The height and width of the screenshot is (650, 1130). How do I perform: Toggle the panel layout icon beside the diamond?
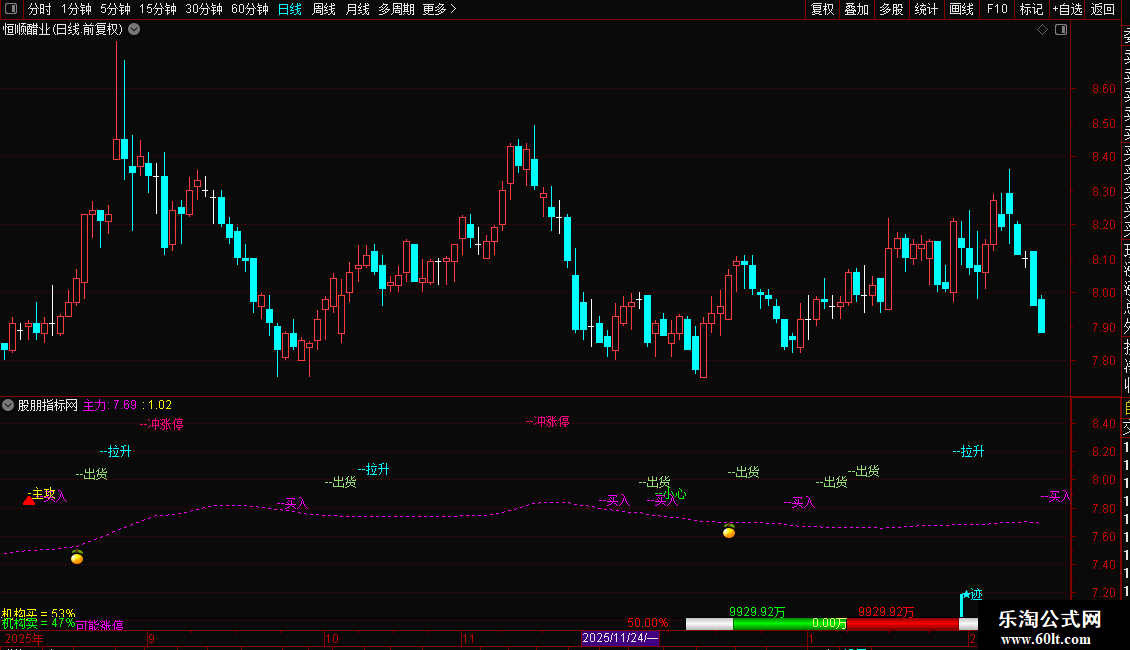pos(1061,30)
